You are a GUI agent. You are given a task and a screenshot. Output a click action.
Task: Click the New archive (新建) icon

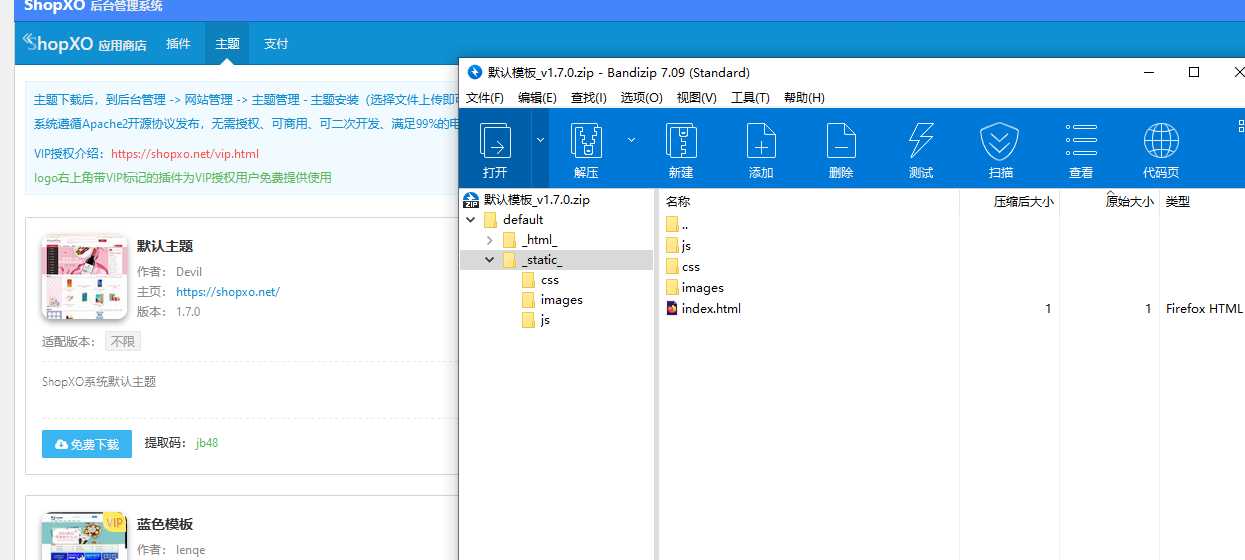coord(681,148)
